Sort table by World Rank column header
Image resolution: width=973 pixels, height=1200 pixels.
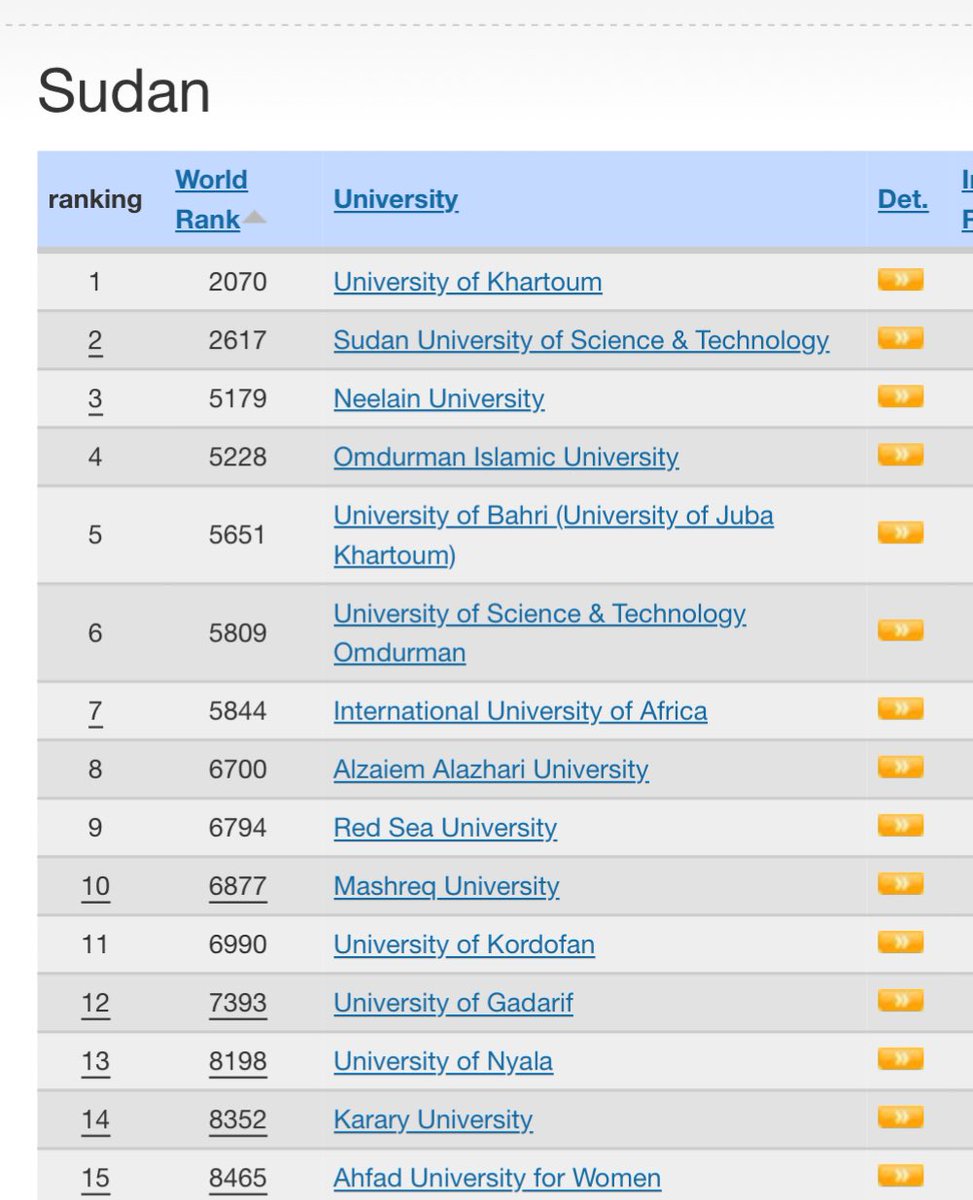pyautogui.click(x=211, y=200)
